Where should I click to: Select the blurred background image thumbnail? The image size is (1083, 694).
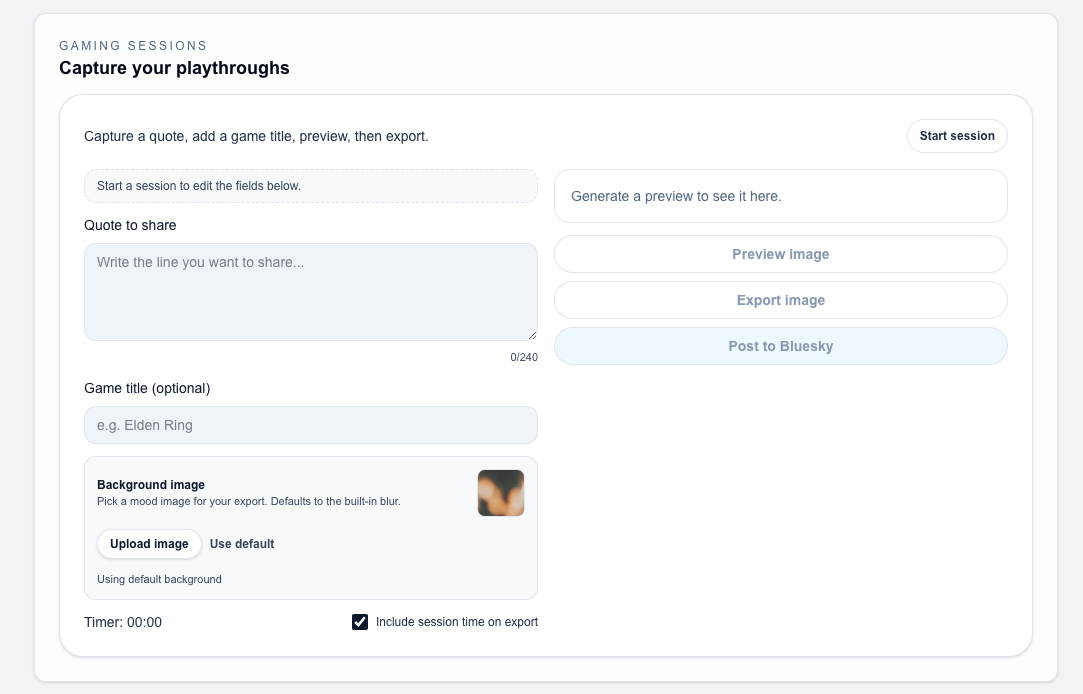point(500,493)
